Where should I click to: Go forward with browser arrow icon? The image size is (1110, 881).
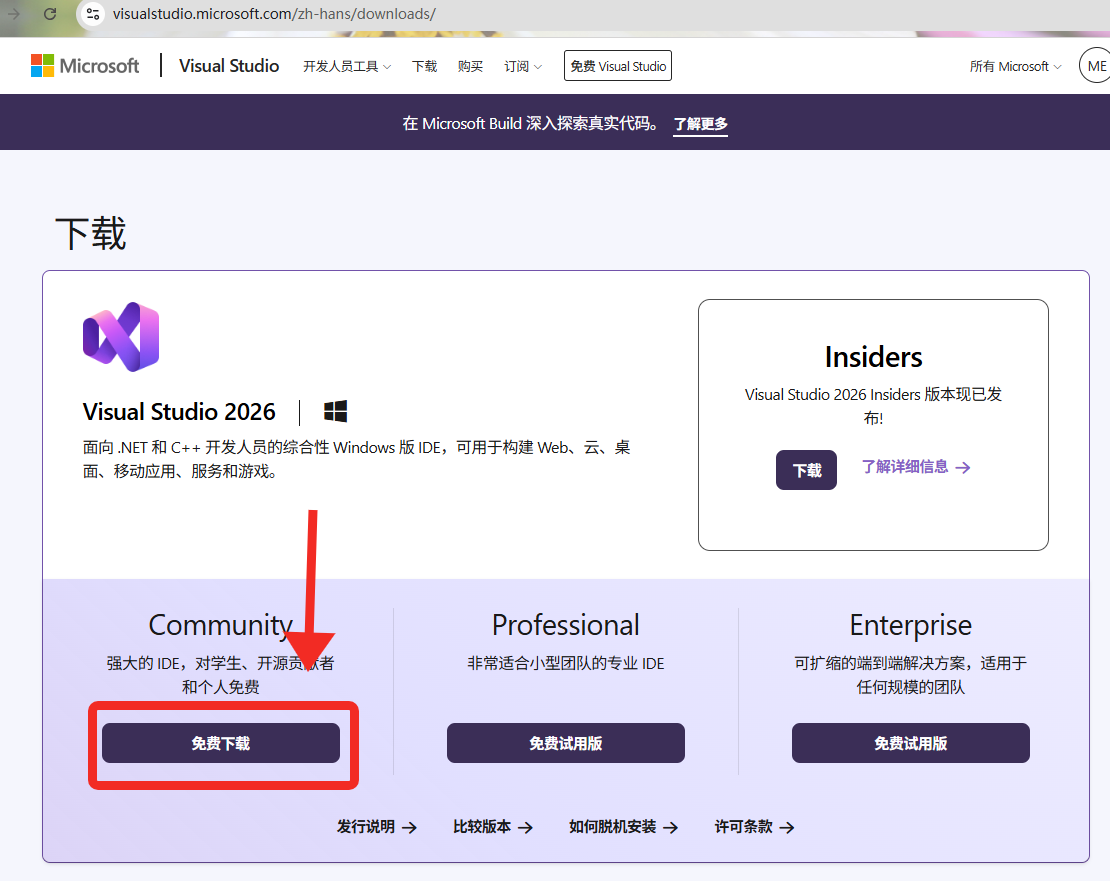13,13
